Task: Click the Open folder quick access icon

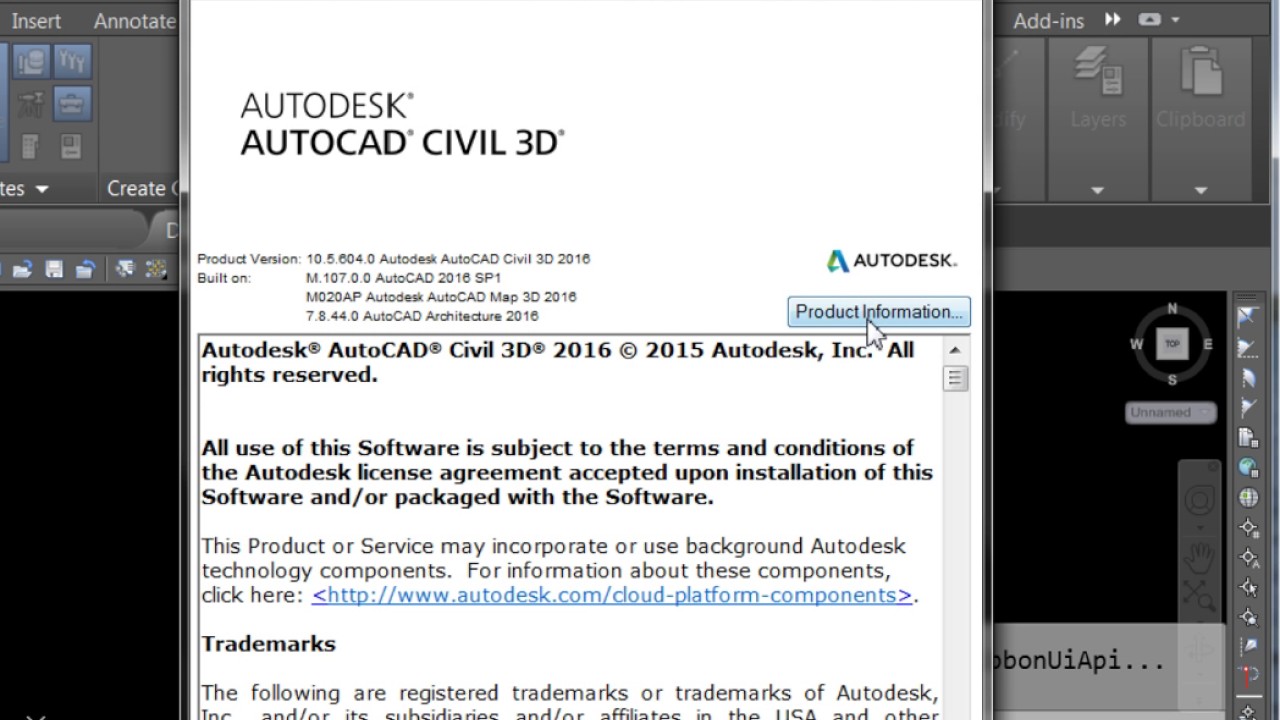Action: pyautogui.click(x=22, y=269)
